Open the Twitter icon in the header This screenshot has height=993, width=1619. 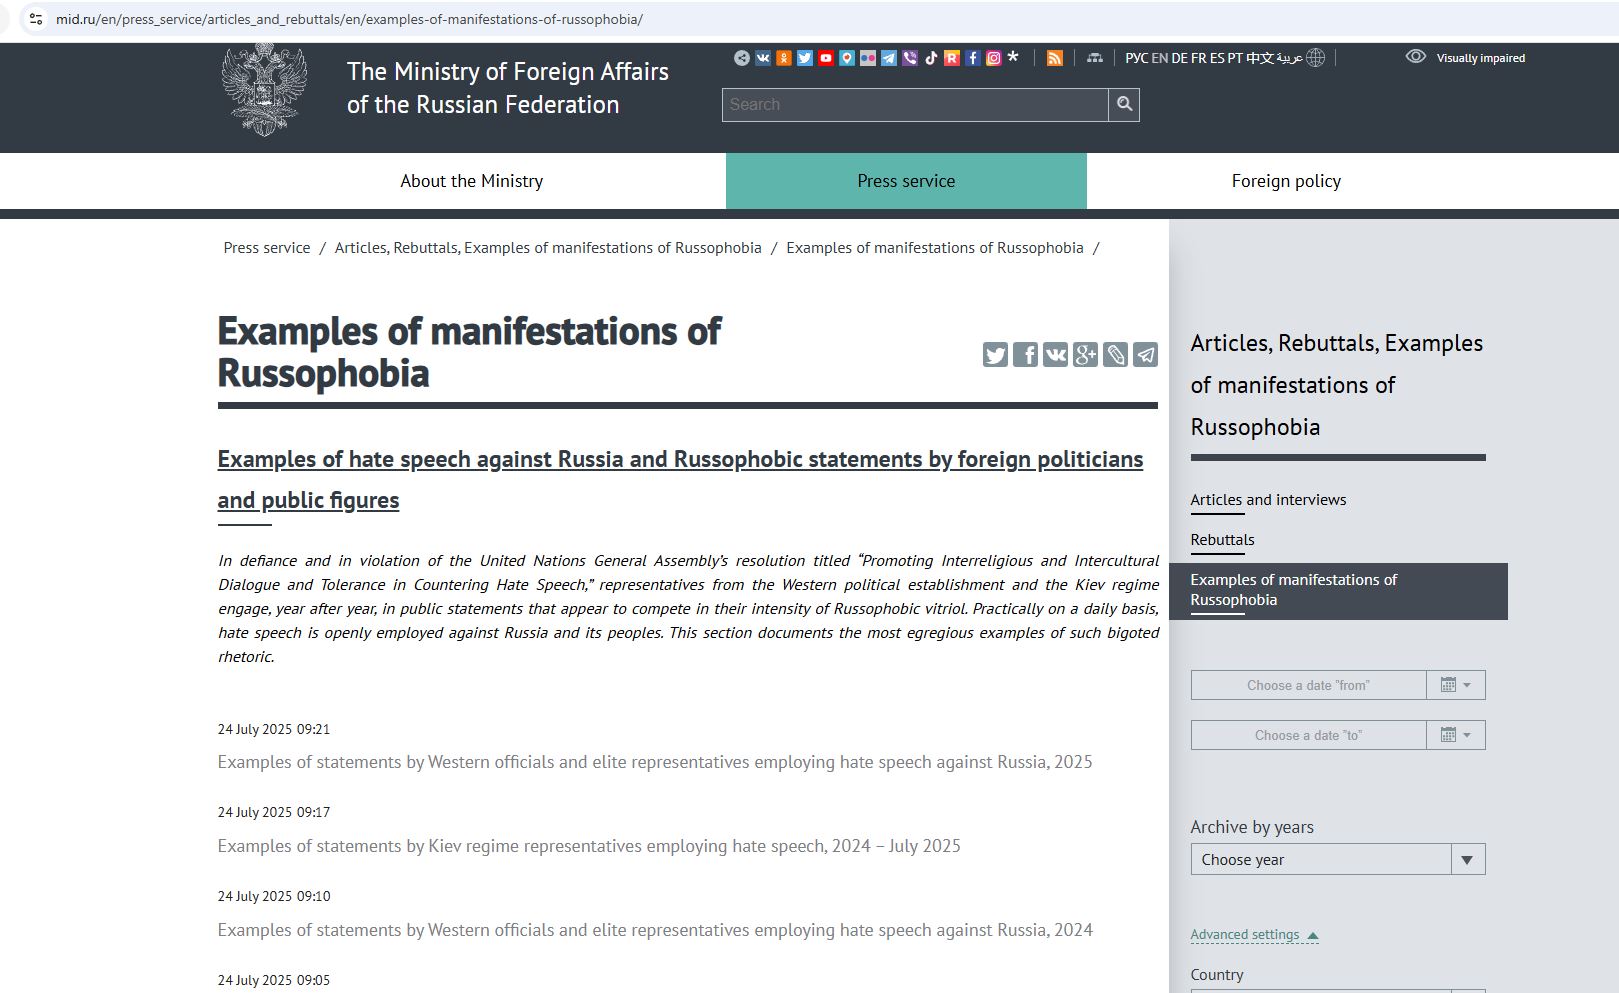805,58
